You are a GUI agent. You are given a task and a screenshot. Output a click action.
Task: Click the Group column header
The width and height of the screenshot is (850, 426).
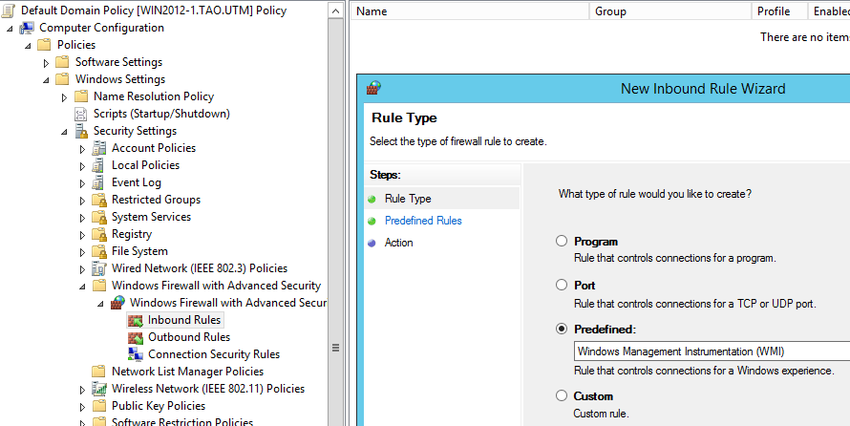click(x=671, y=11)
